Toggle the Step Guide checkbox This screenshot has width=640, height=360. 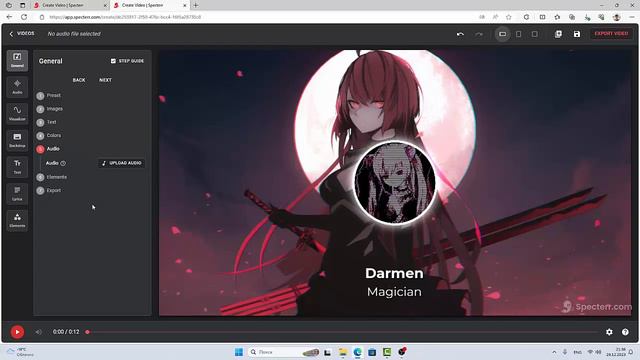pyautogui.click(x=113, y=61)
